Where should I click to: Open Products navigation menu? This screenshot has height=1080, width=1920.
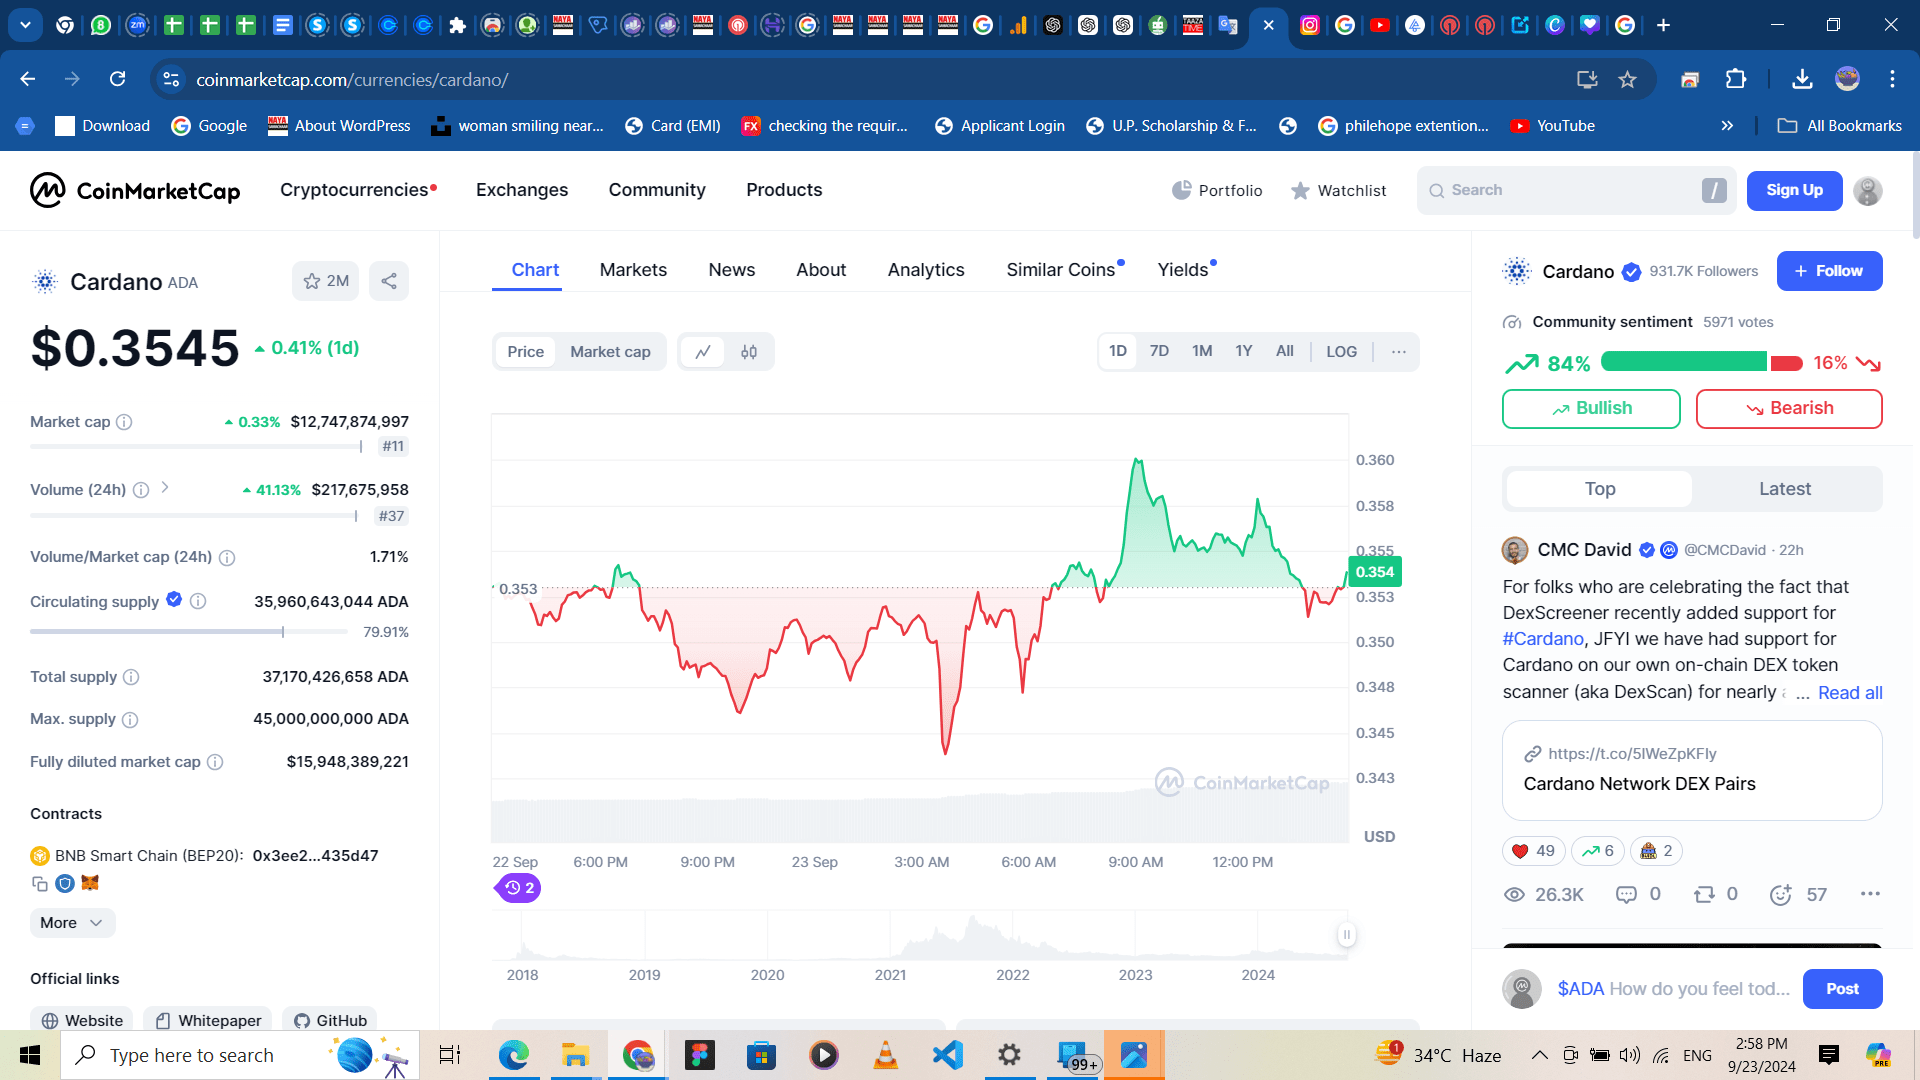coord(784,190)
